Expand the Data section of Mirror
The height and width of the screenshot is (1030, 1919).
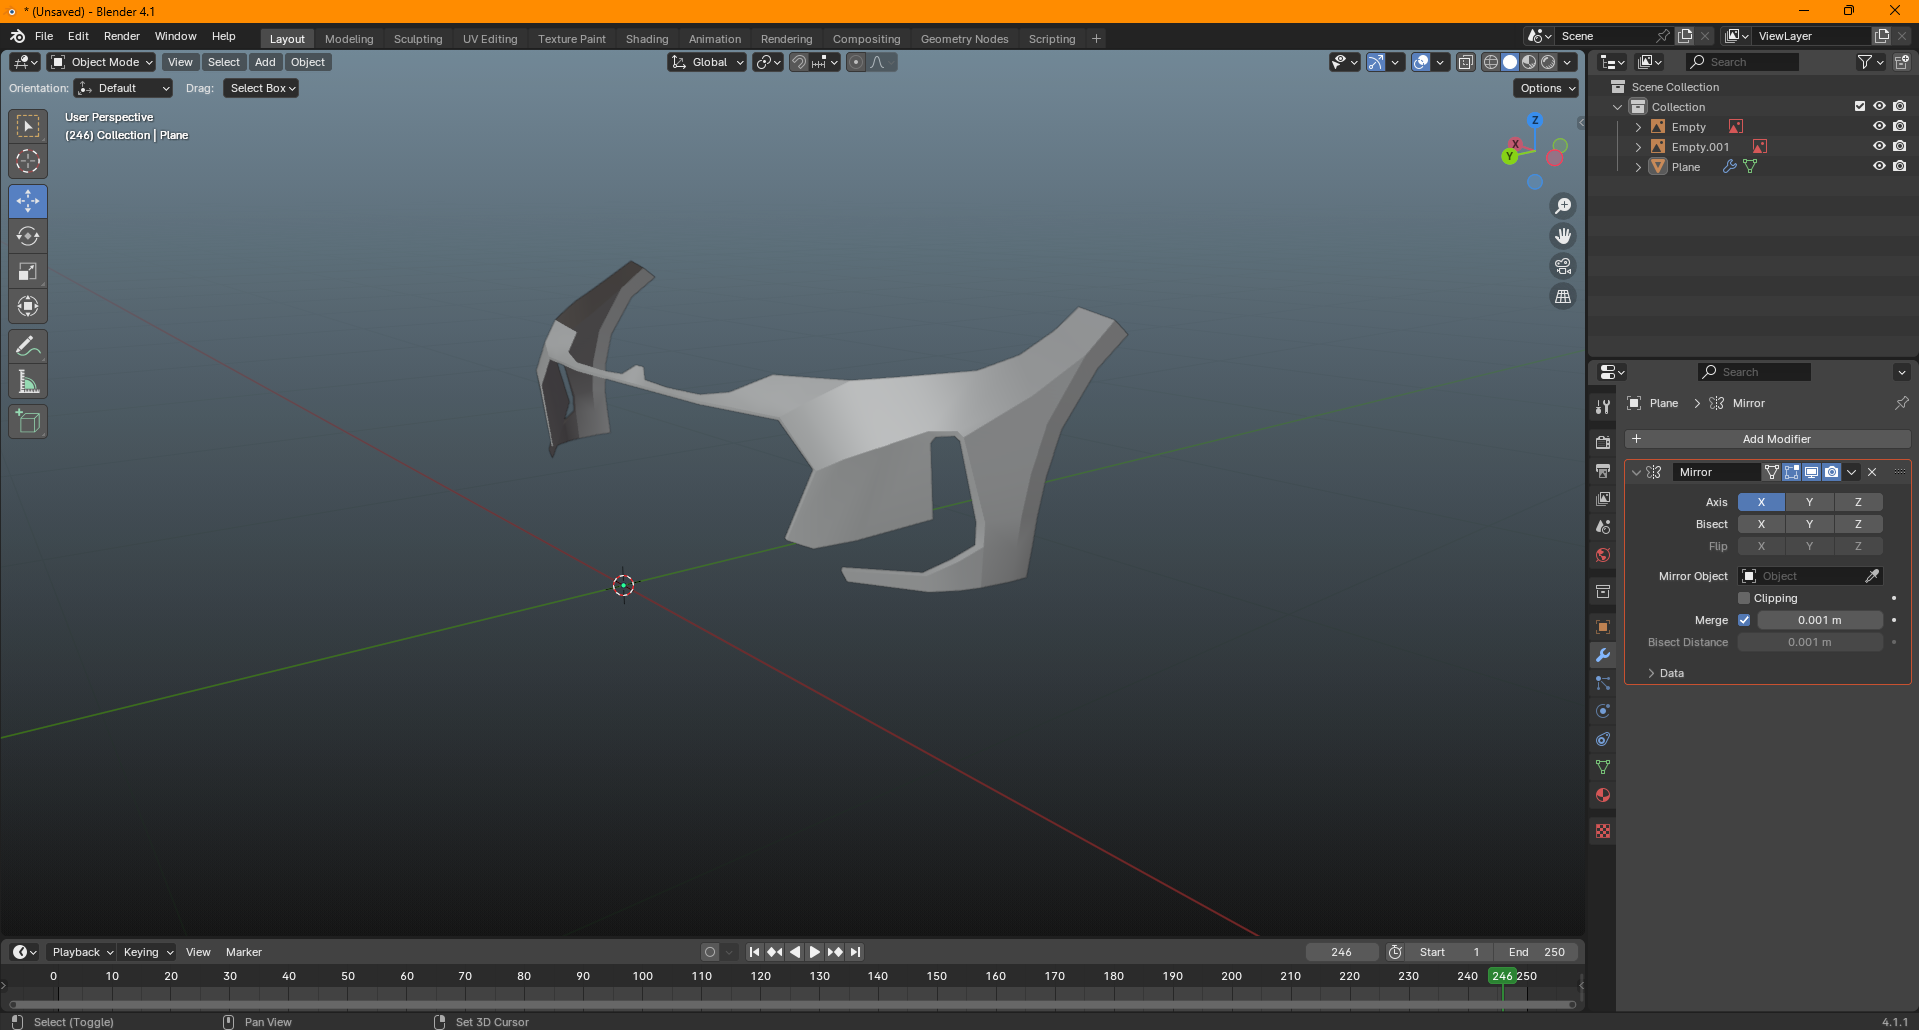pyautogui.click(x=1651, y=673)
